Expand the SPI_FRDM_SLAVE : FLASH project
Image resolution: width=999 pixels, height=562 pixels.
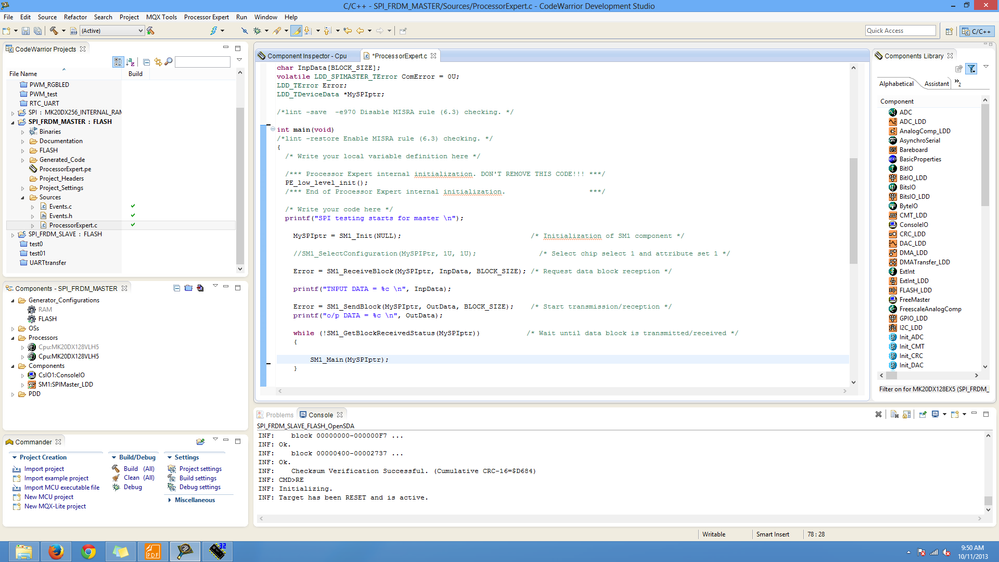[13, 234]
